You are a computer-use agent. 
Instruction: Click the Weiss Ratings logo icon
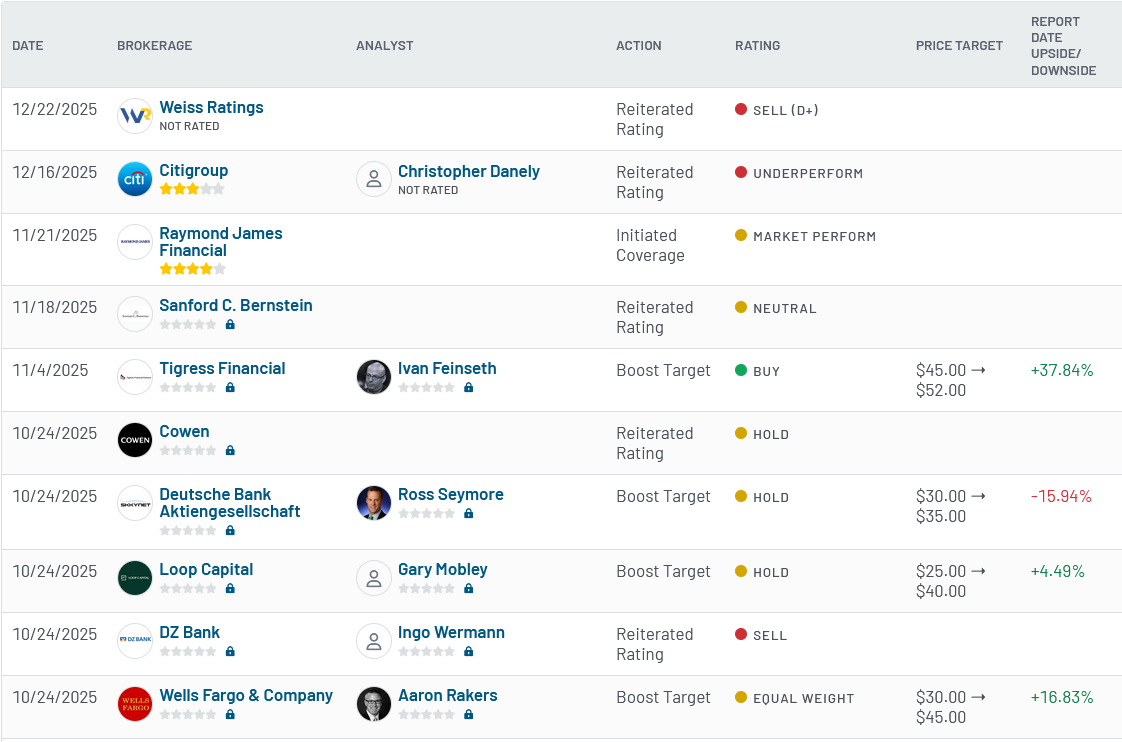[x=135, y=116]
